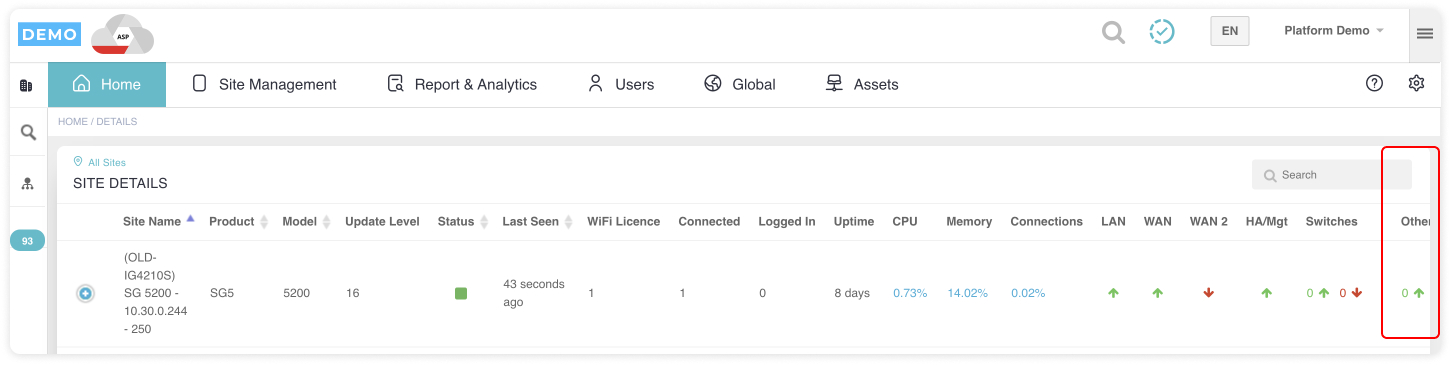Go to the Home tab

(x=107, y=85)
